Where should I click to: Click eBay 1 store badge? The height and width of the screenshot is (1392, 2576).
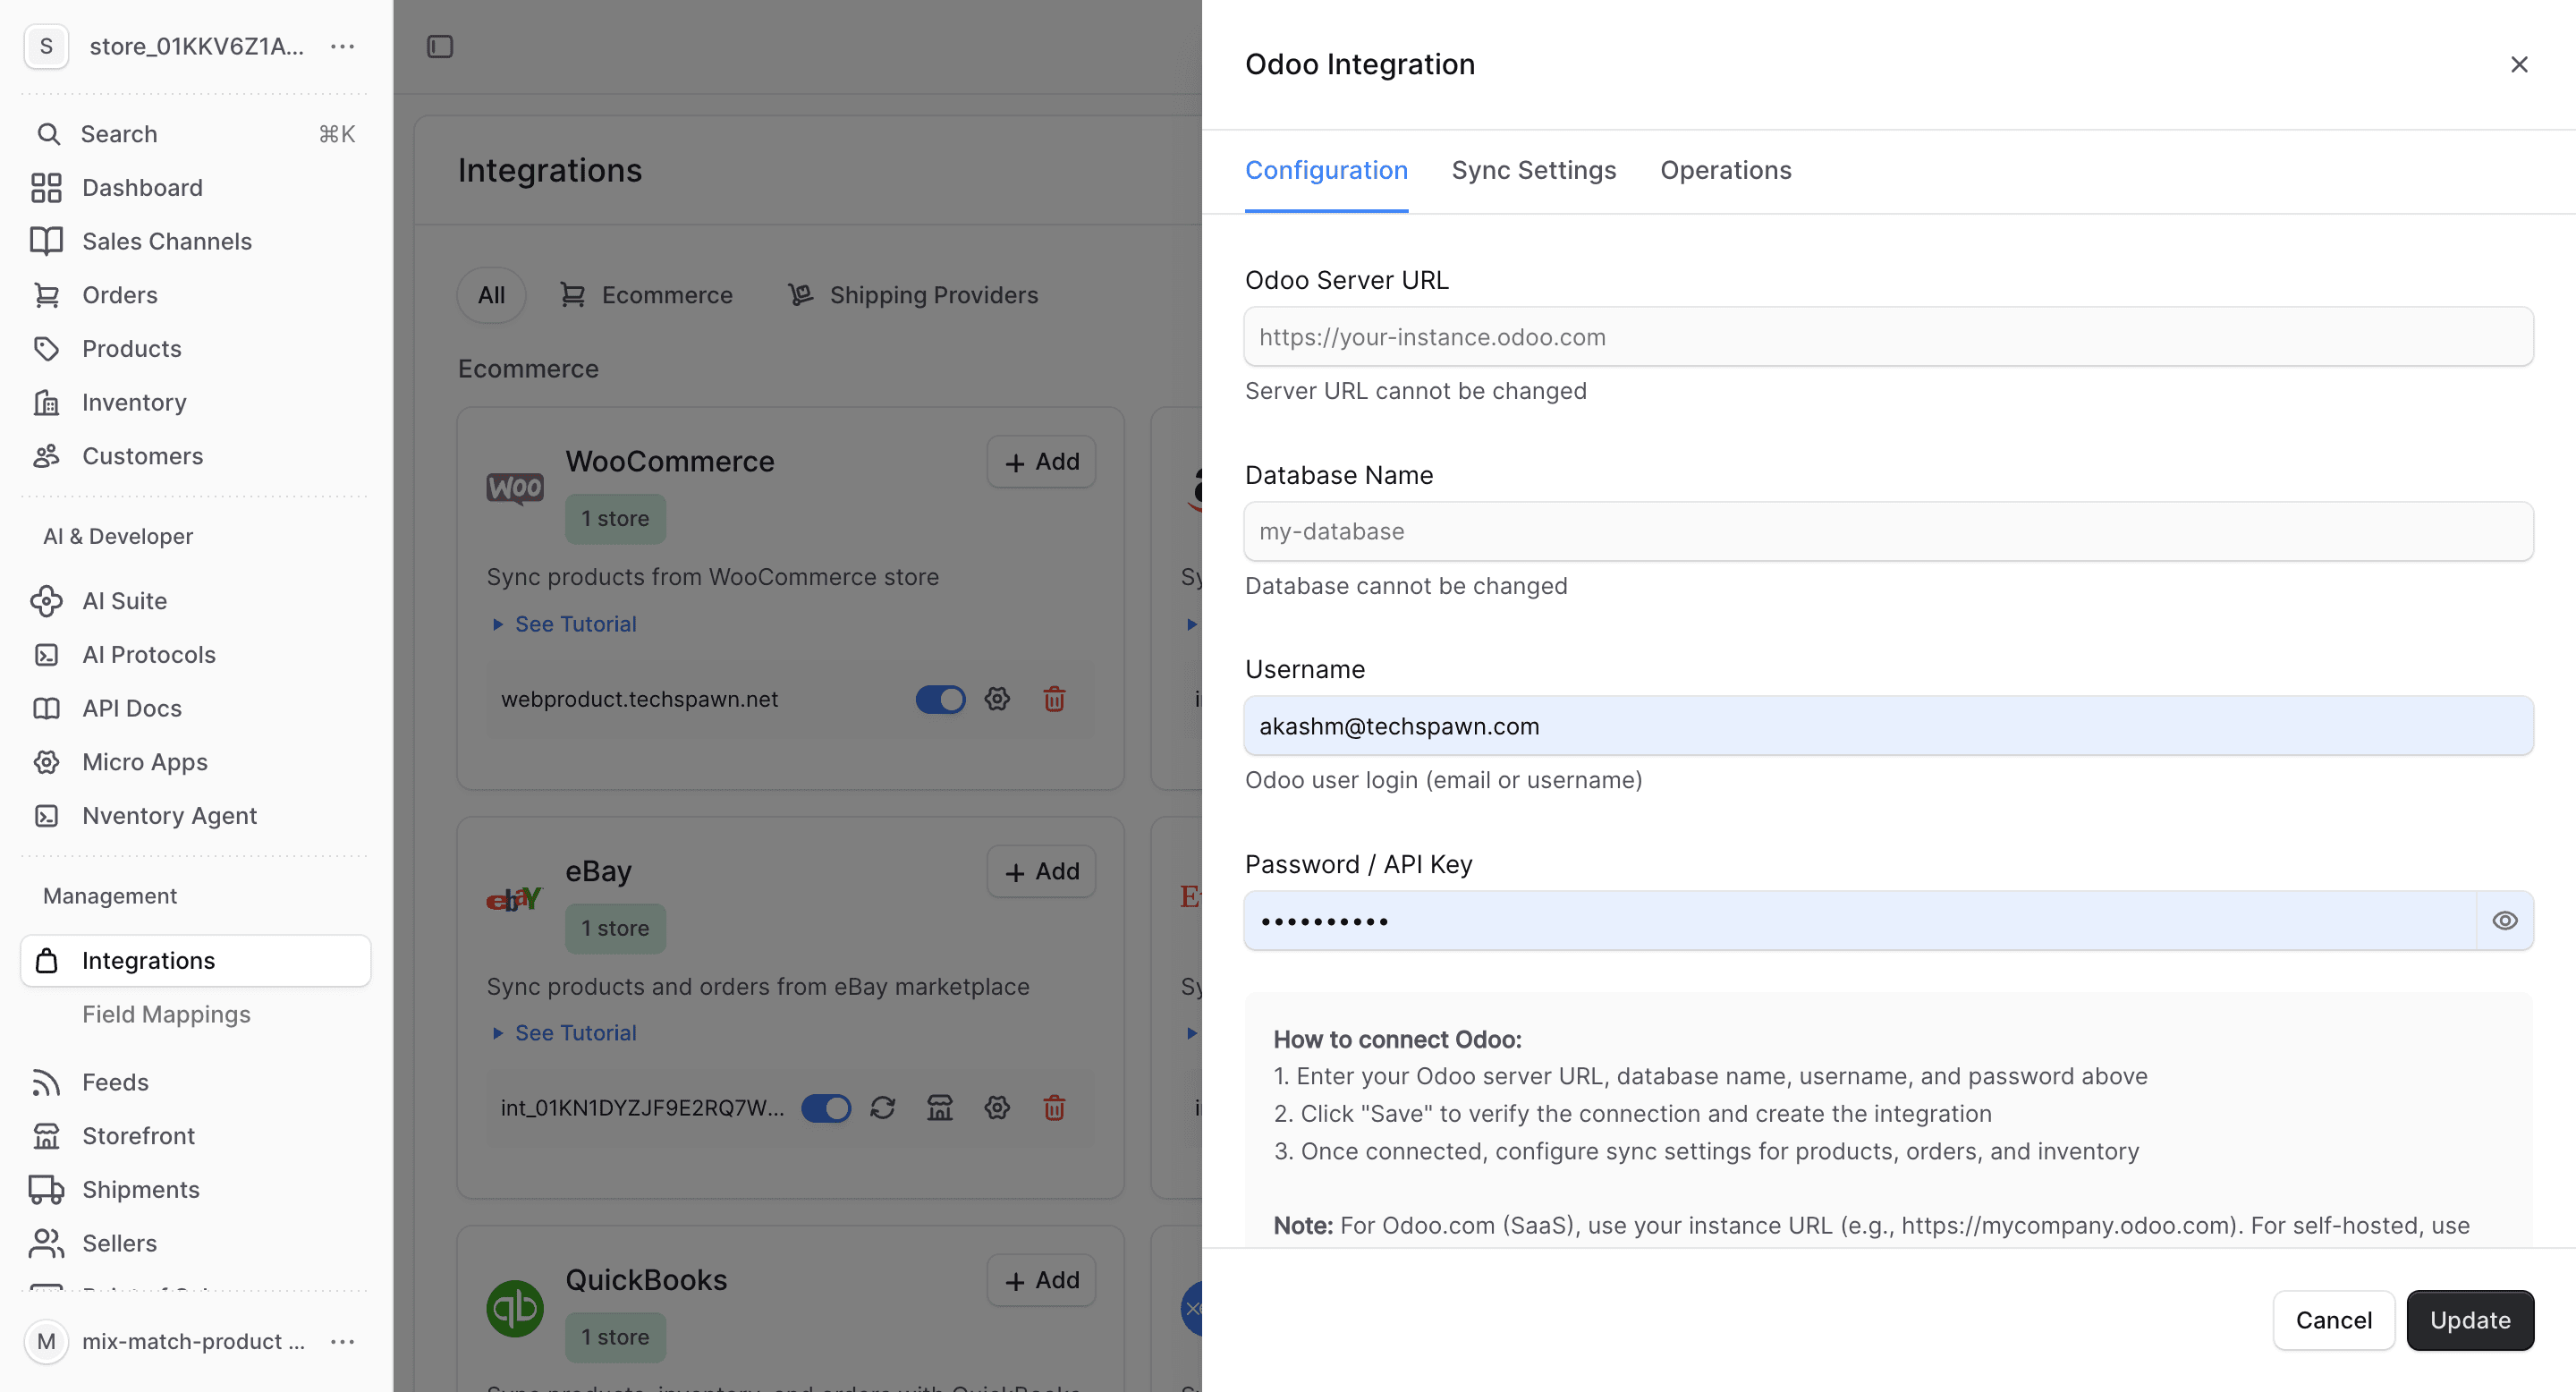615,929
